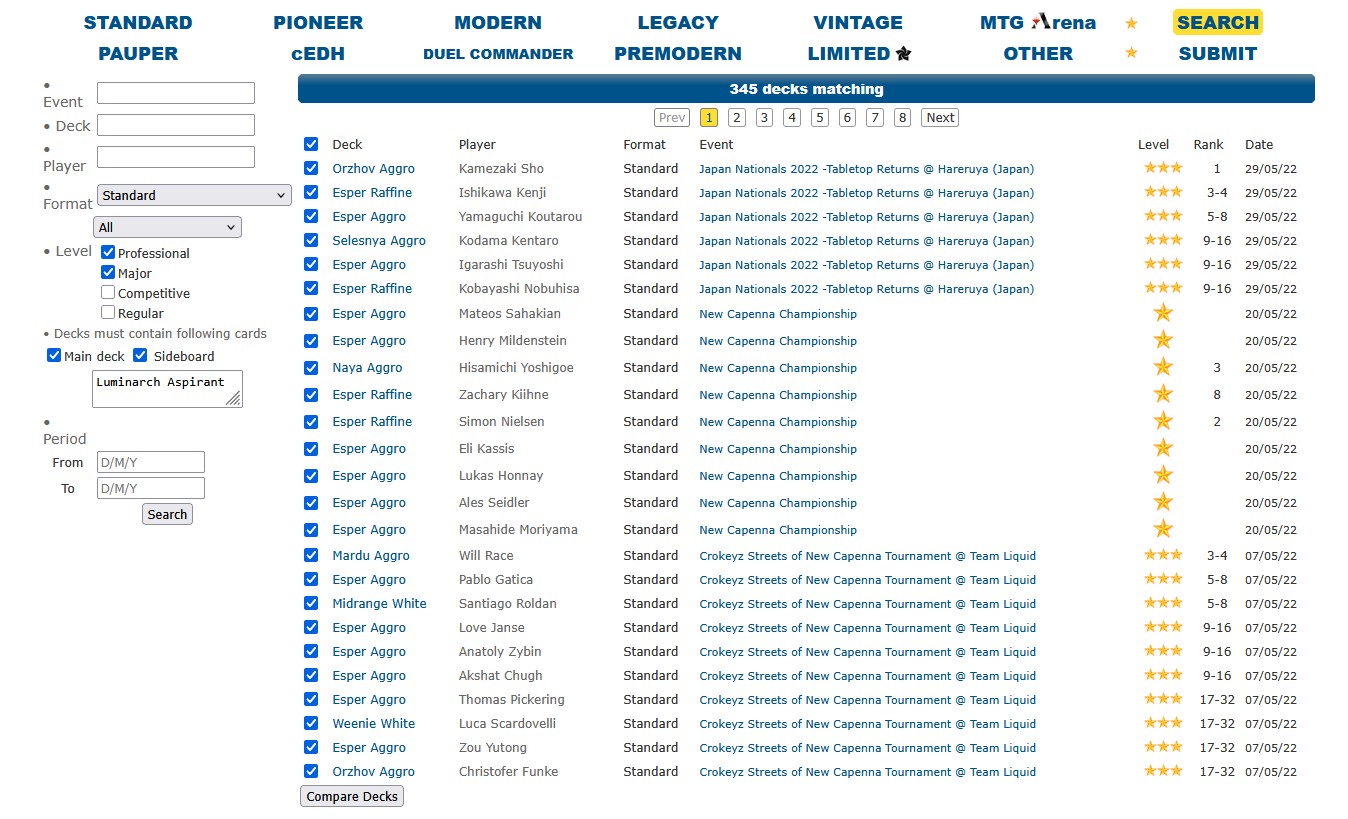The image size is (1348, 819).
Task: Click the level stars in Love Janse's row
Action: [x=1163, y=627]
